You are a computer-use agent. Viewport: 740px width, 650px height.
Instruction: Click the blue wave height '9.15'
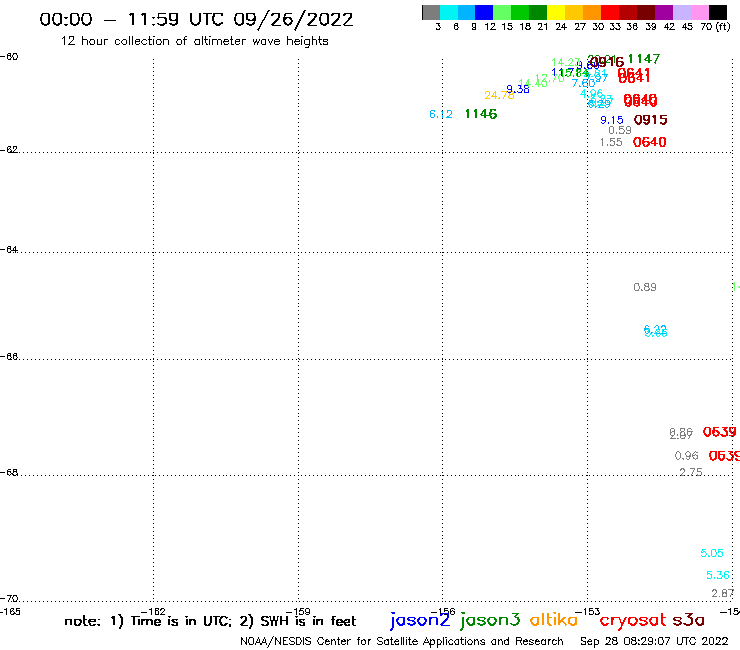(x=612, y=120)
